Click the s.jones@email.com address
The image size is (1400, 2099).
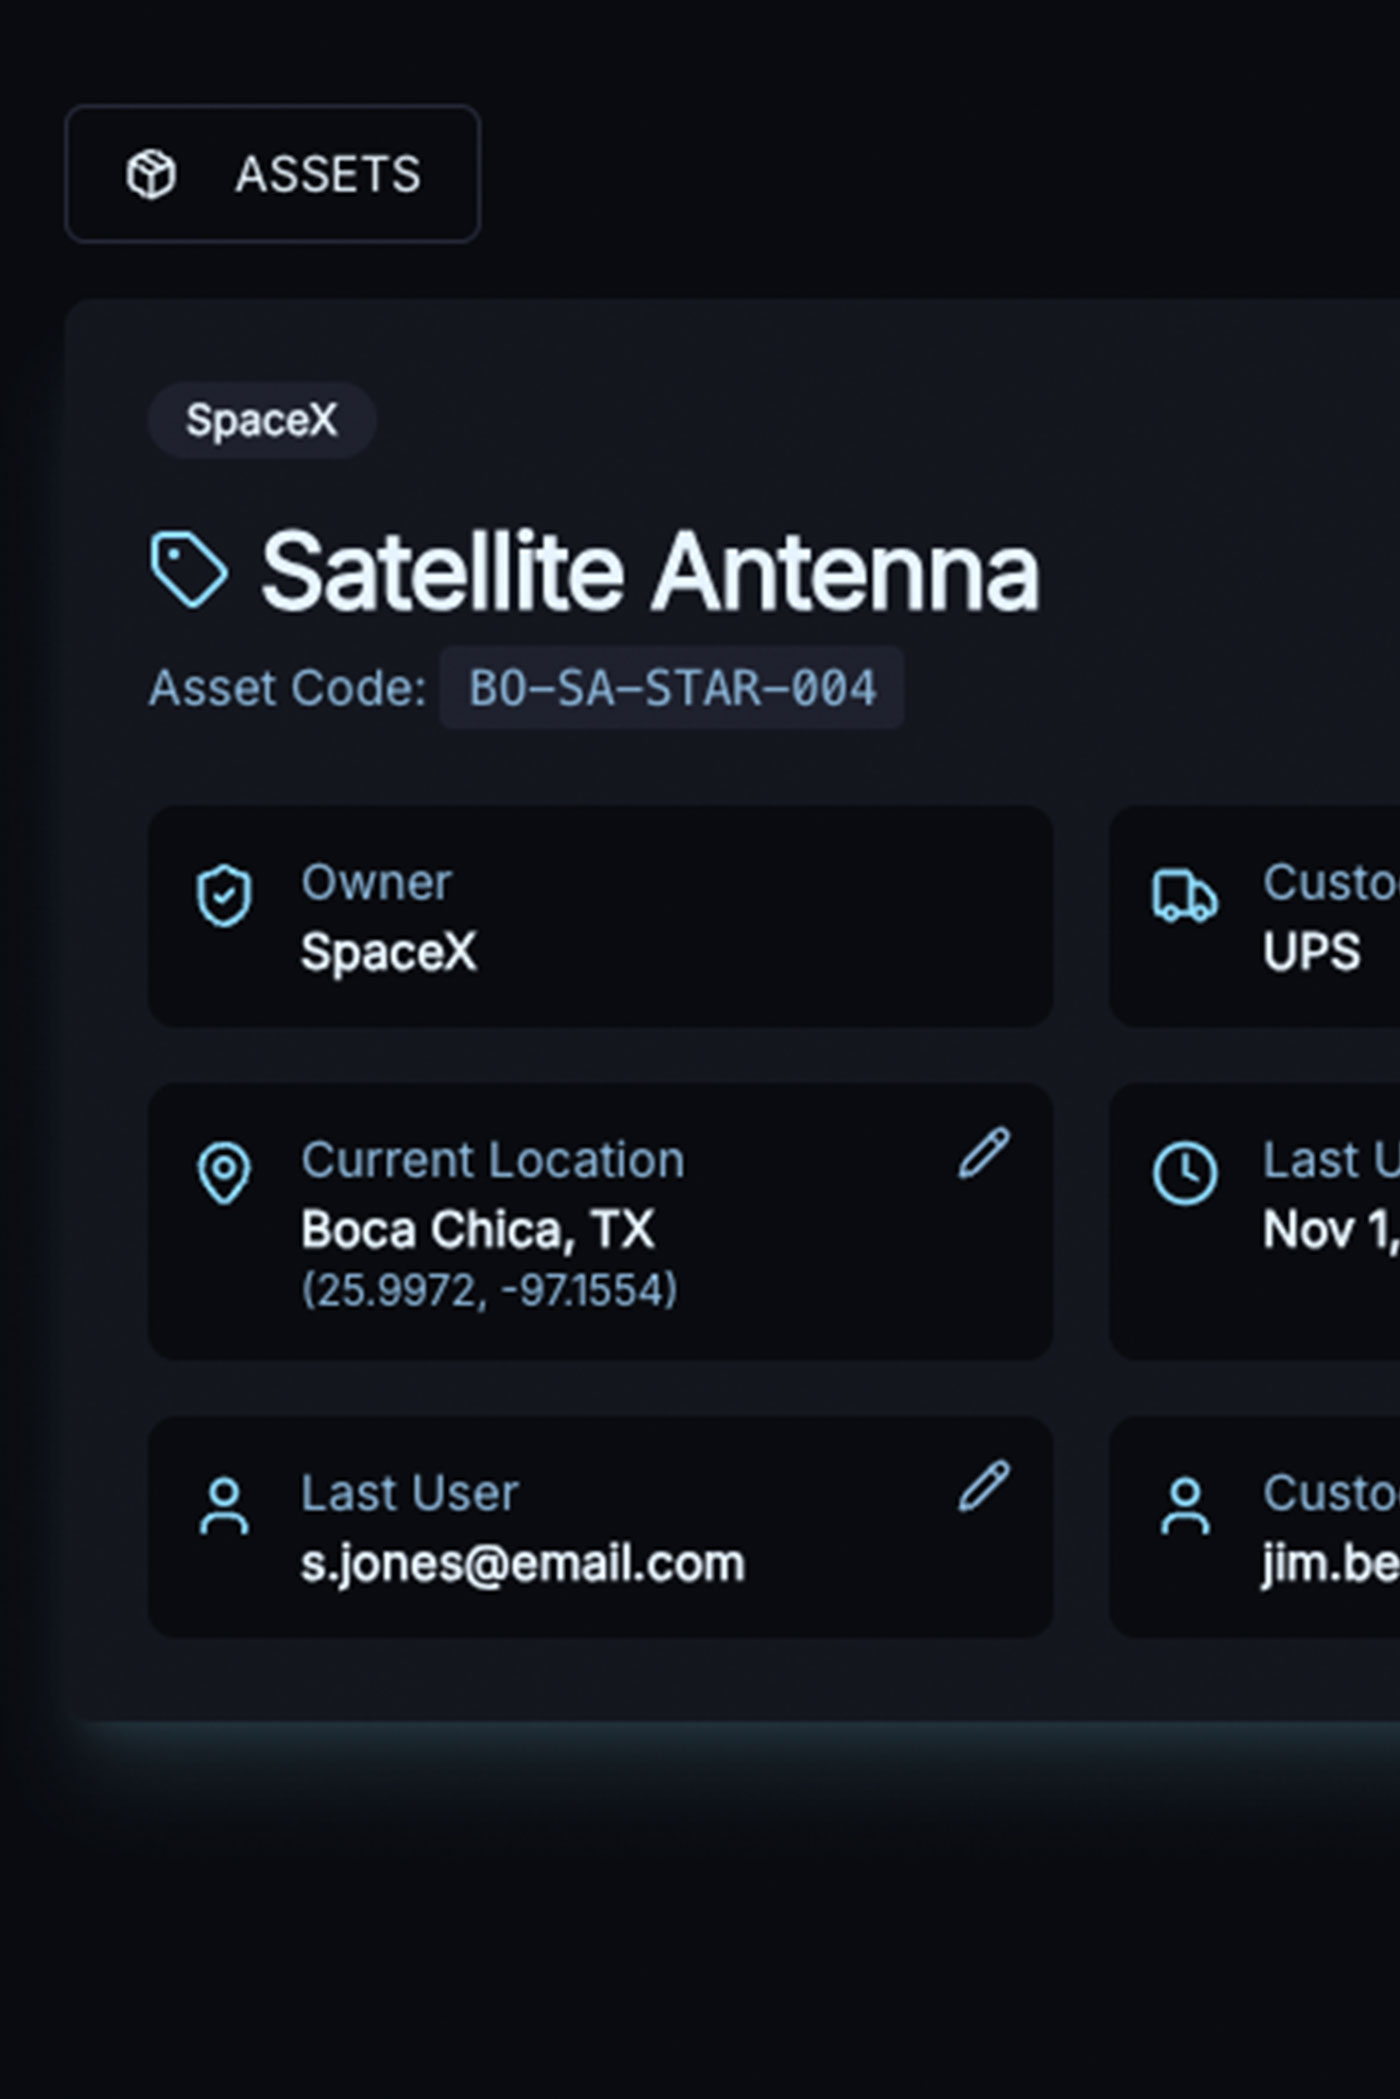[523, 1563]
